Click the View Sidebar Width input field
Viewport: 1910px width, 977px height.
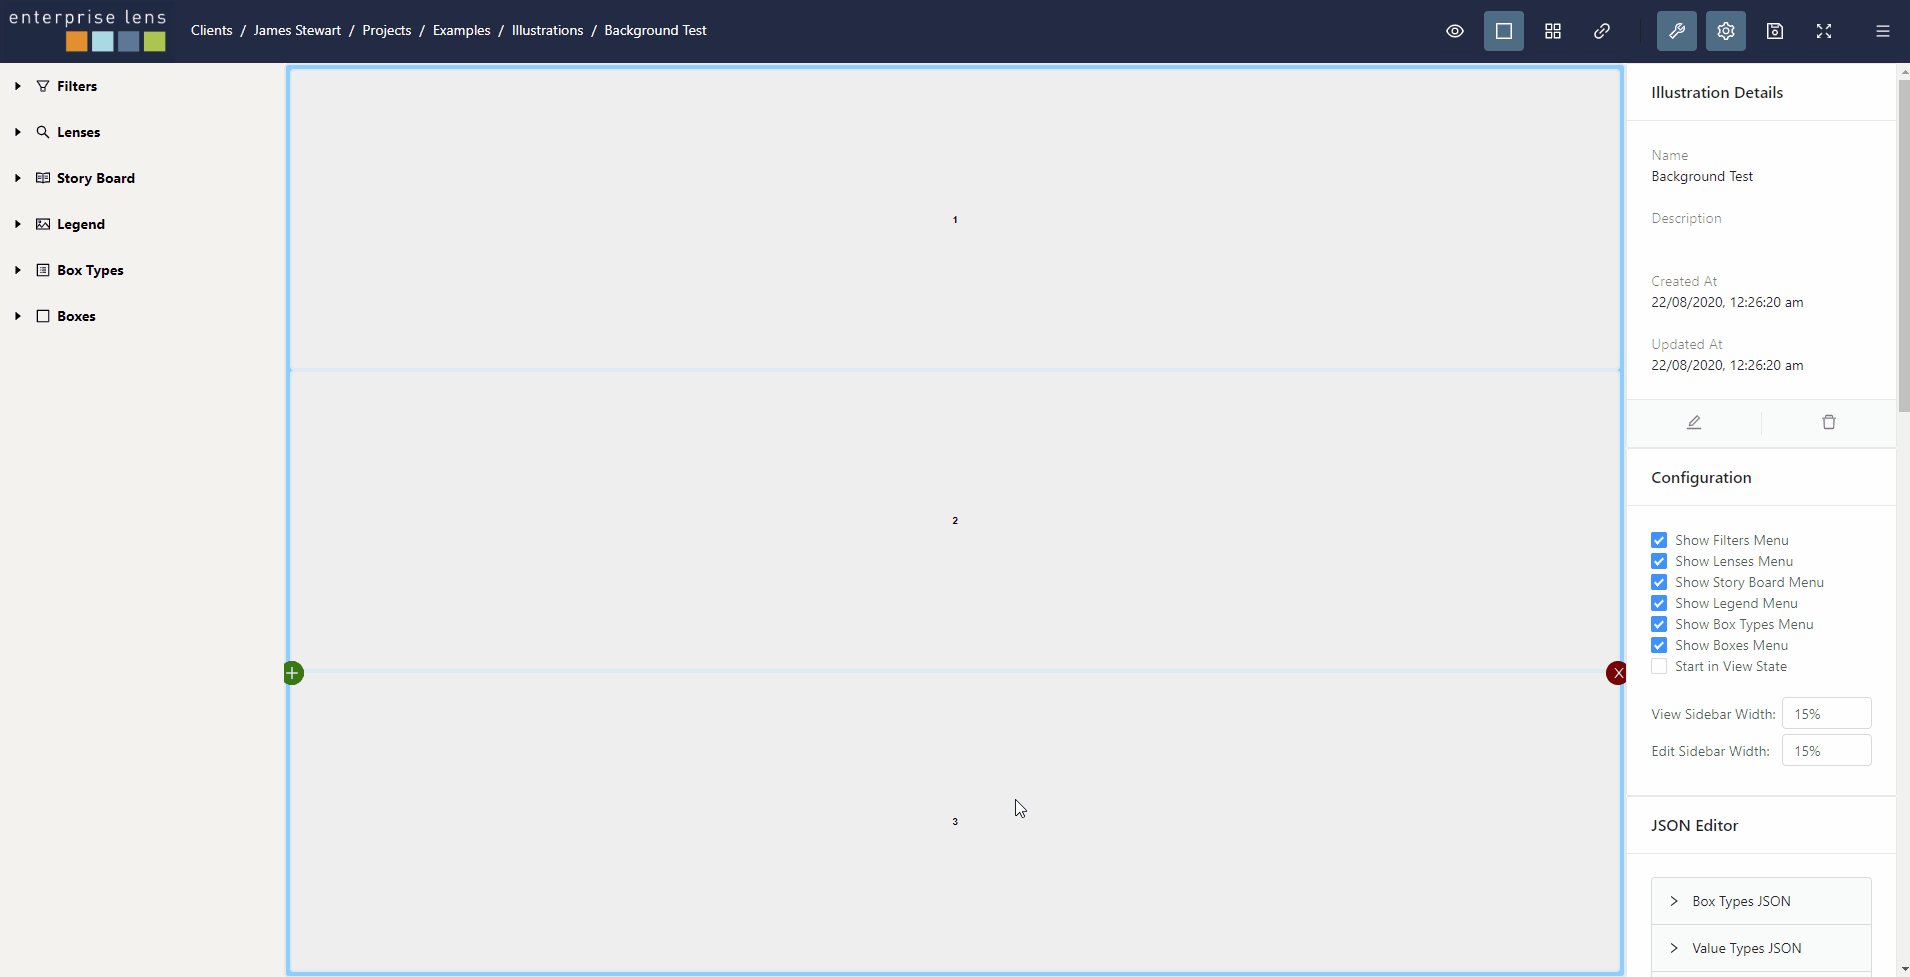[1825, 714]
